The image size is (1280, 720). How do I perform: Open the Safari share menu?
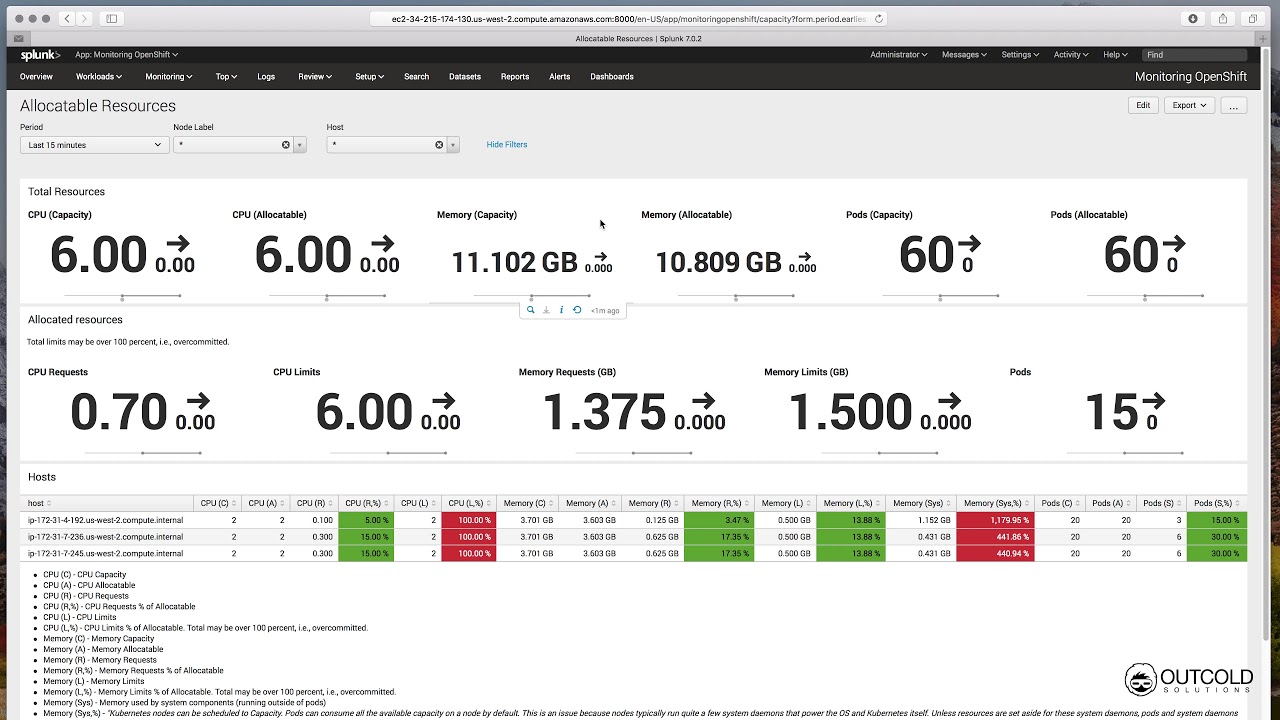[1223, 18]
